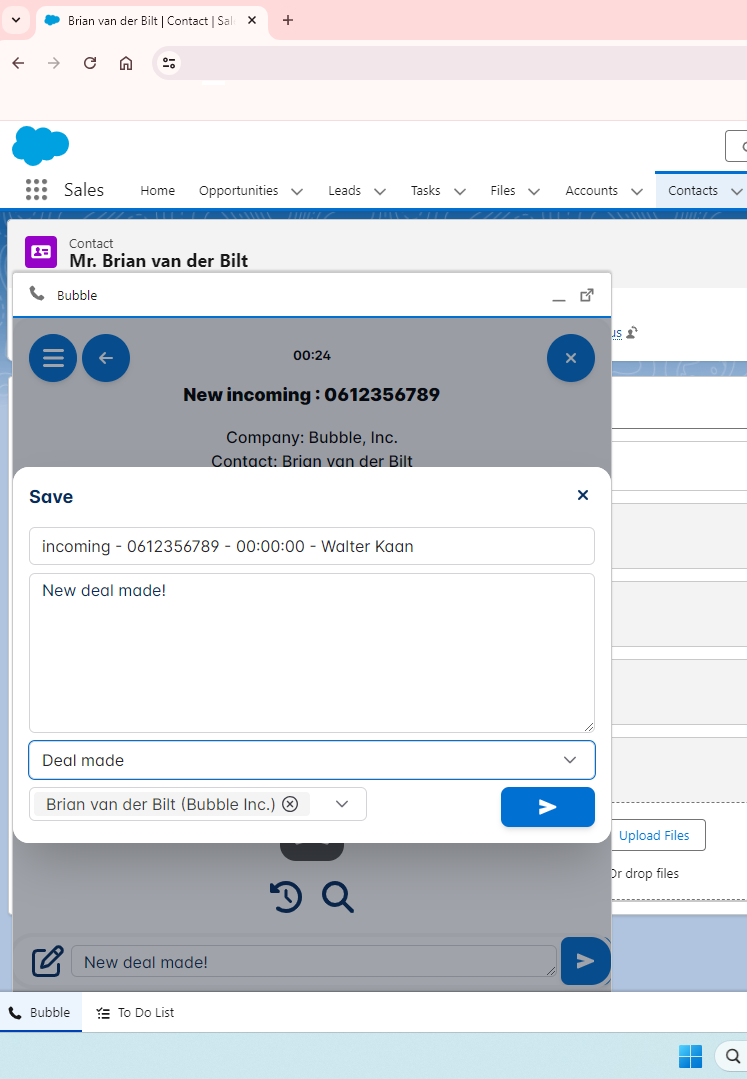Image resolution: width=747 pixels, height=1079 pixels.
Task: Send the note with the Save dialog arrow button
Action: pyautogui.click(x=547, y=807)
